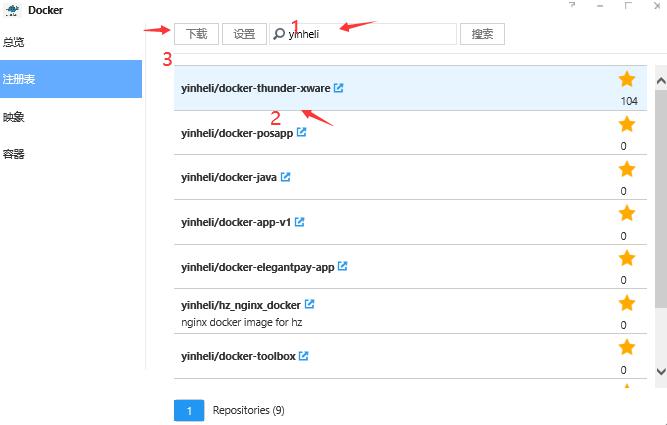Select row yinheli/docker-thunder-xware
667x425 pixels.
(x=410, y=88)
